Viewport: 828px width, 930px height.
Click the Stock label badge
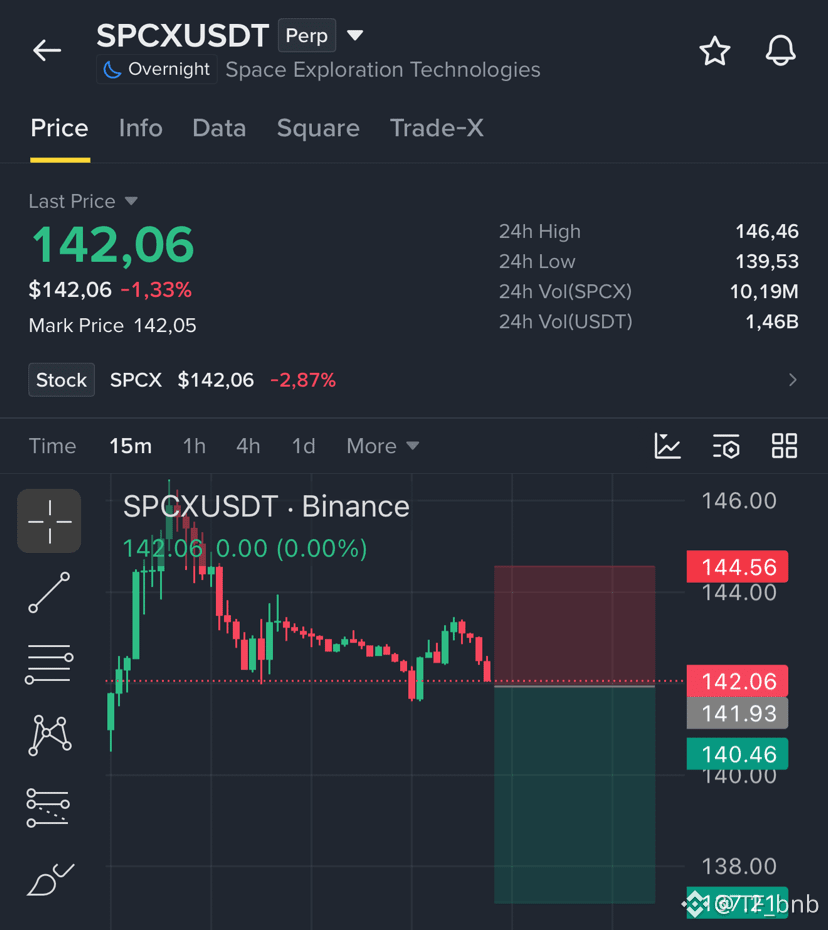(62, 380)
